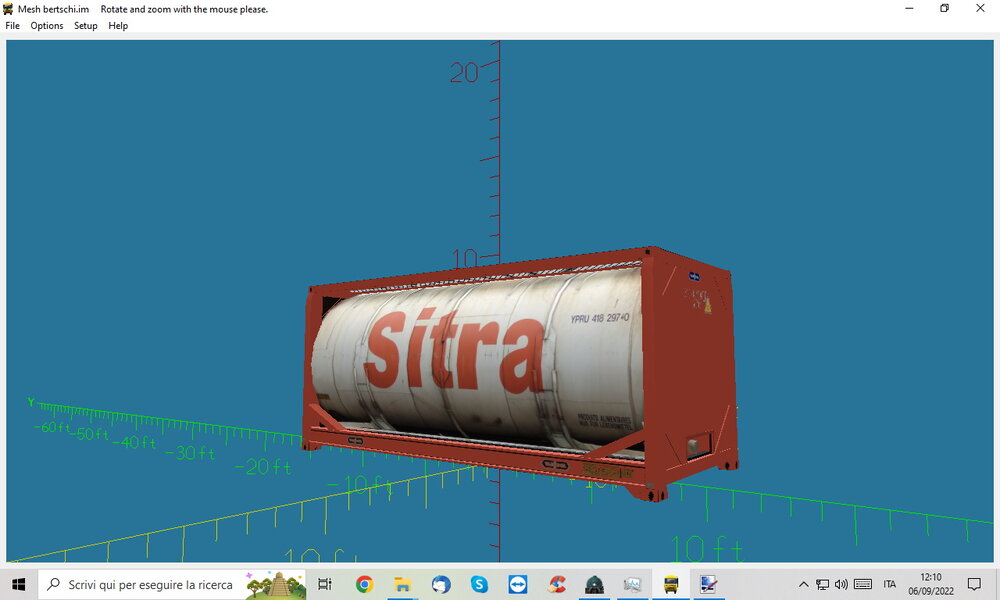The height and width of the screenshot is (600, 1000).
Task: Open the monitor-with-pen app on taskbar
Action: click(709, 584)
